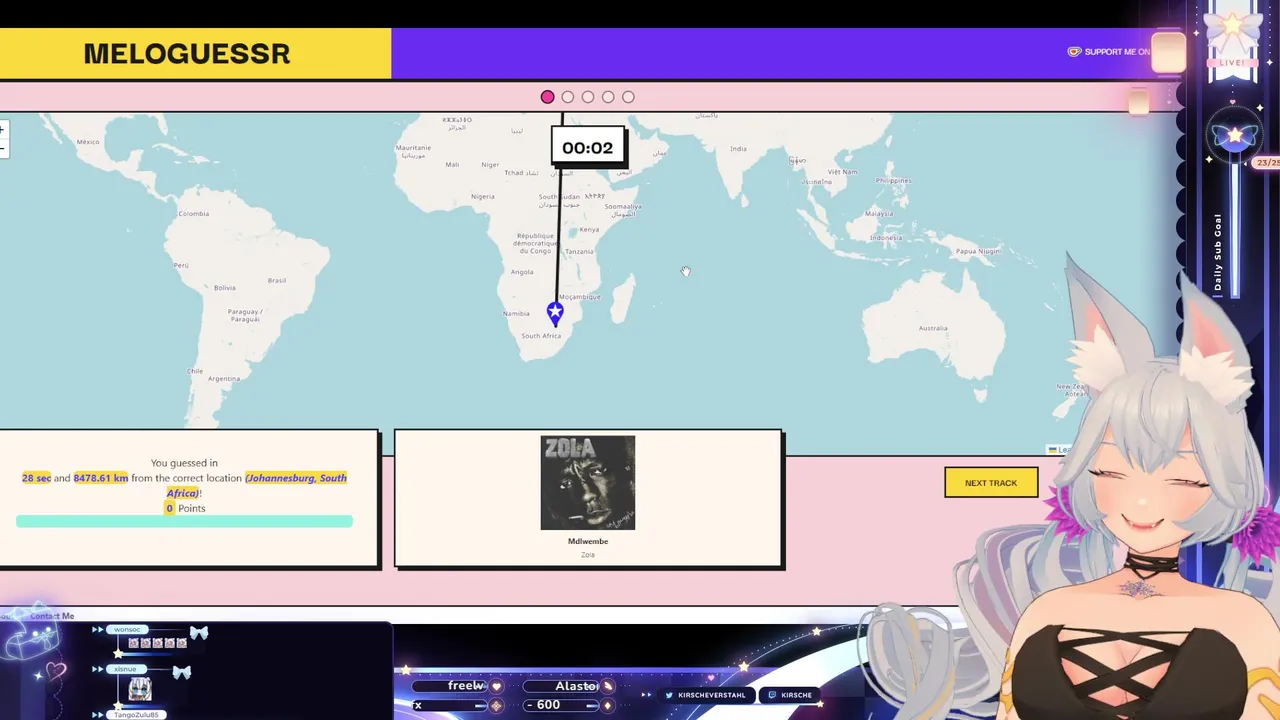Select the first round indicator dot
This screenshot has width=1280, height=720.
547,97
